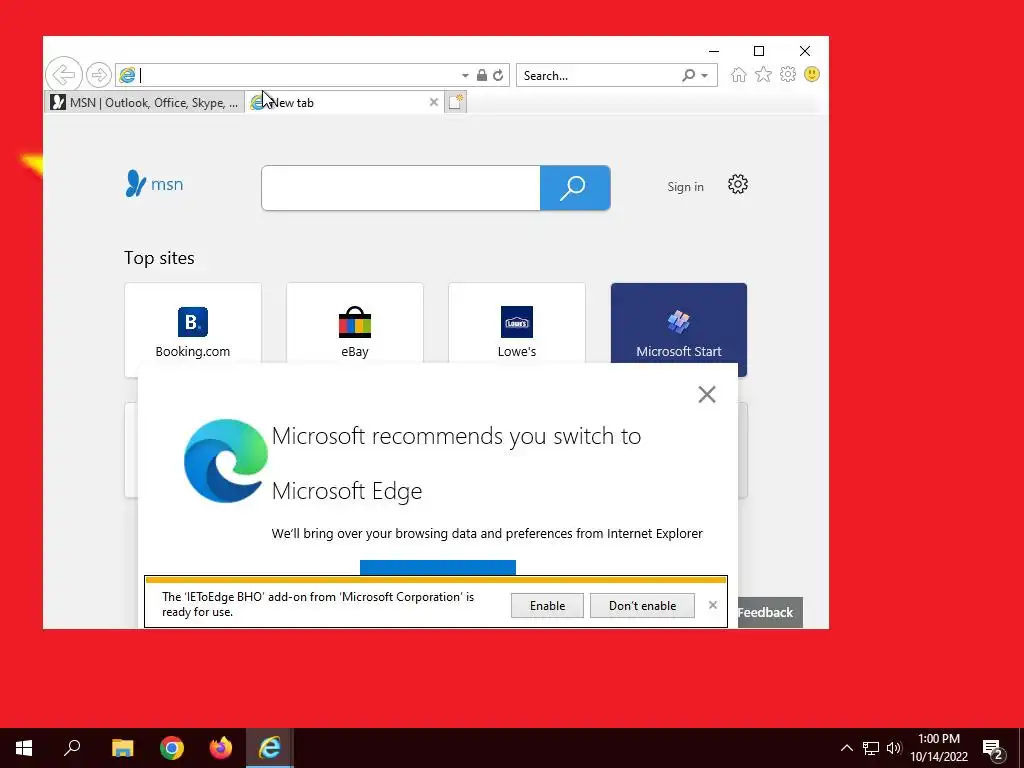Open the Lowe's top site tile
The width and height of the screenshot is (1024, 768).
(517, 324)
